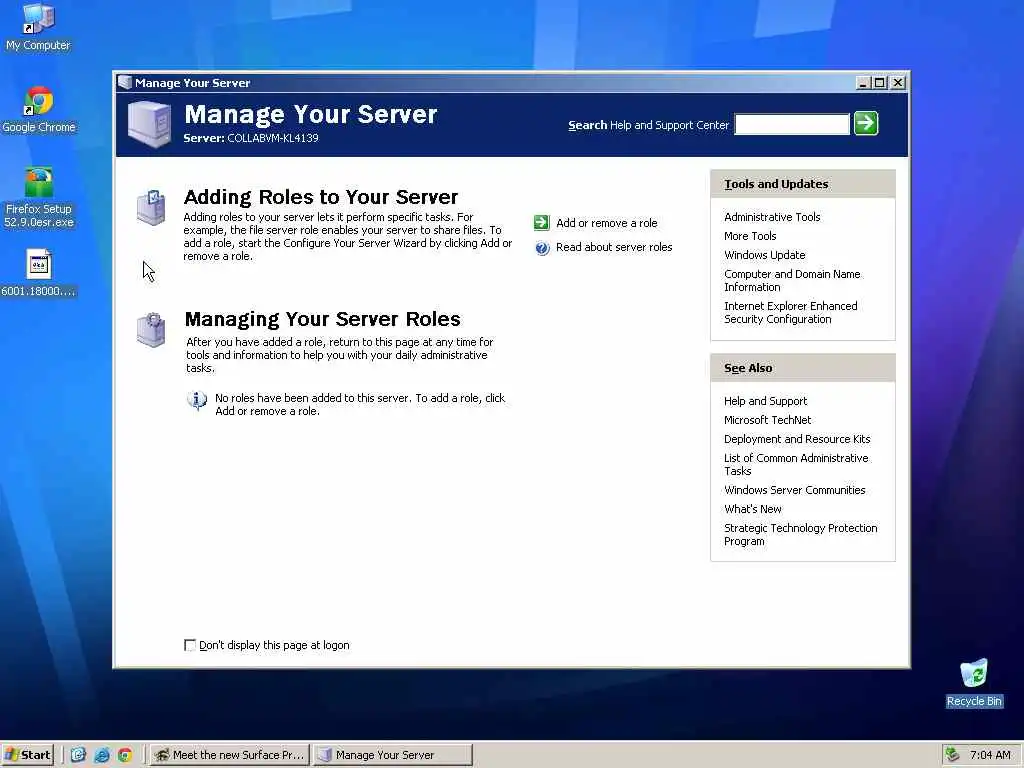Image resolution: width=1024 pixels, height=768 pixels.
Task: Open Internet Explorer Enhanced Security Configuration link
Action: pos(790,313)
